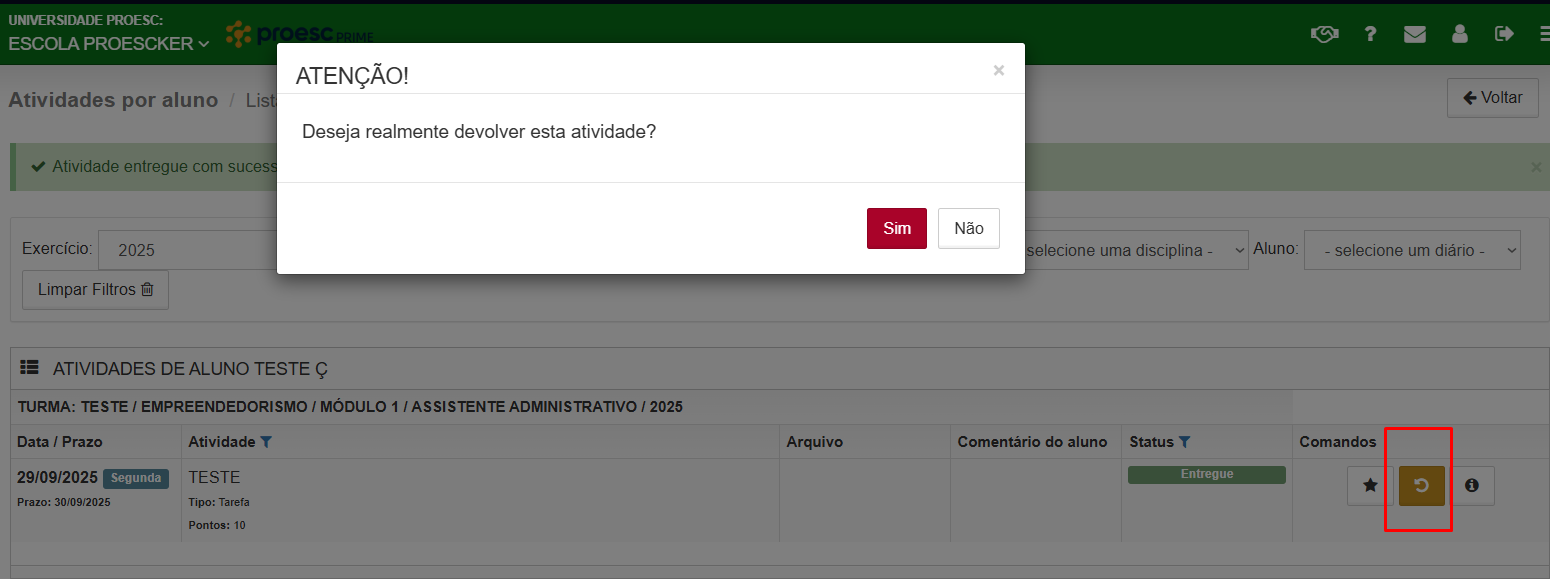Expand the ESCOLA PROESCKER school selector
The width and height of the screenshot is (1550, 579).
(108, 44)
